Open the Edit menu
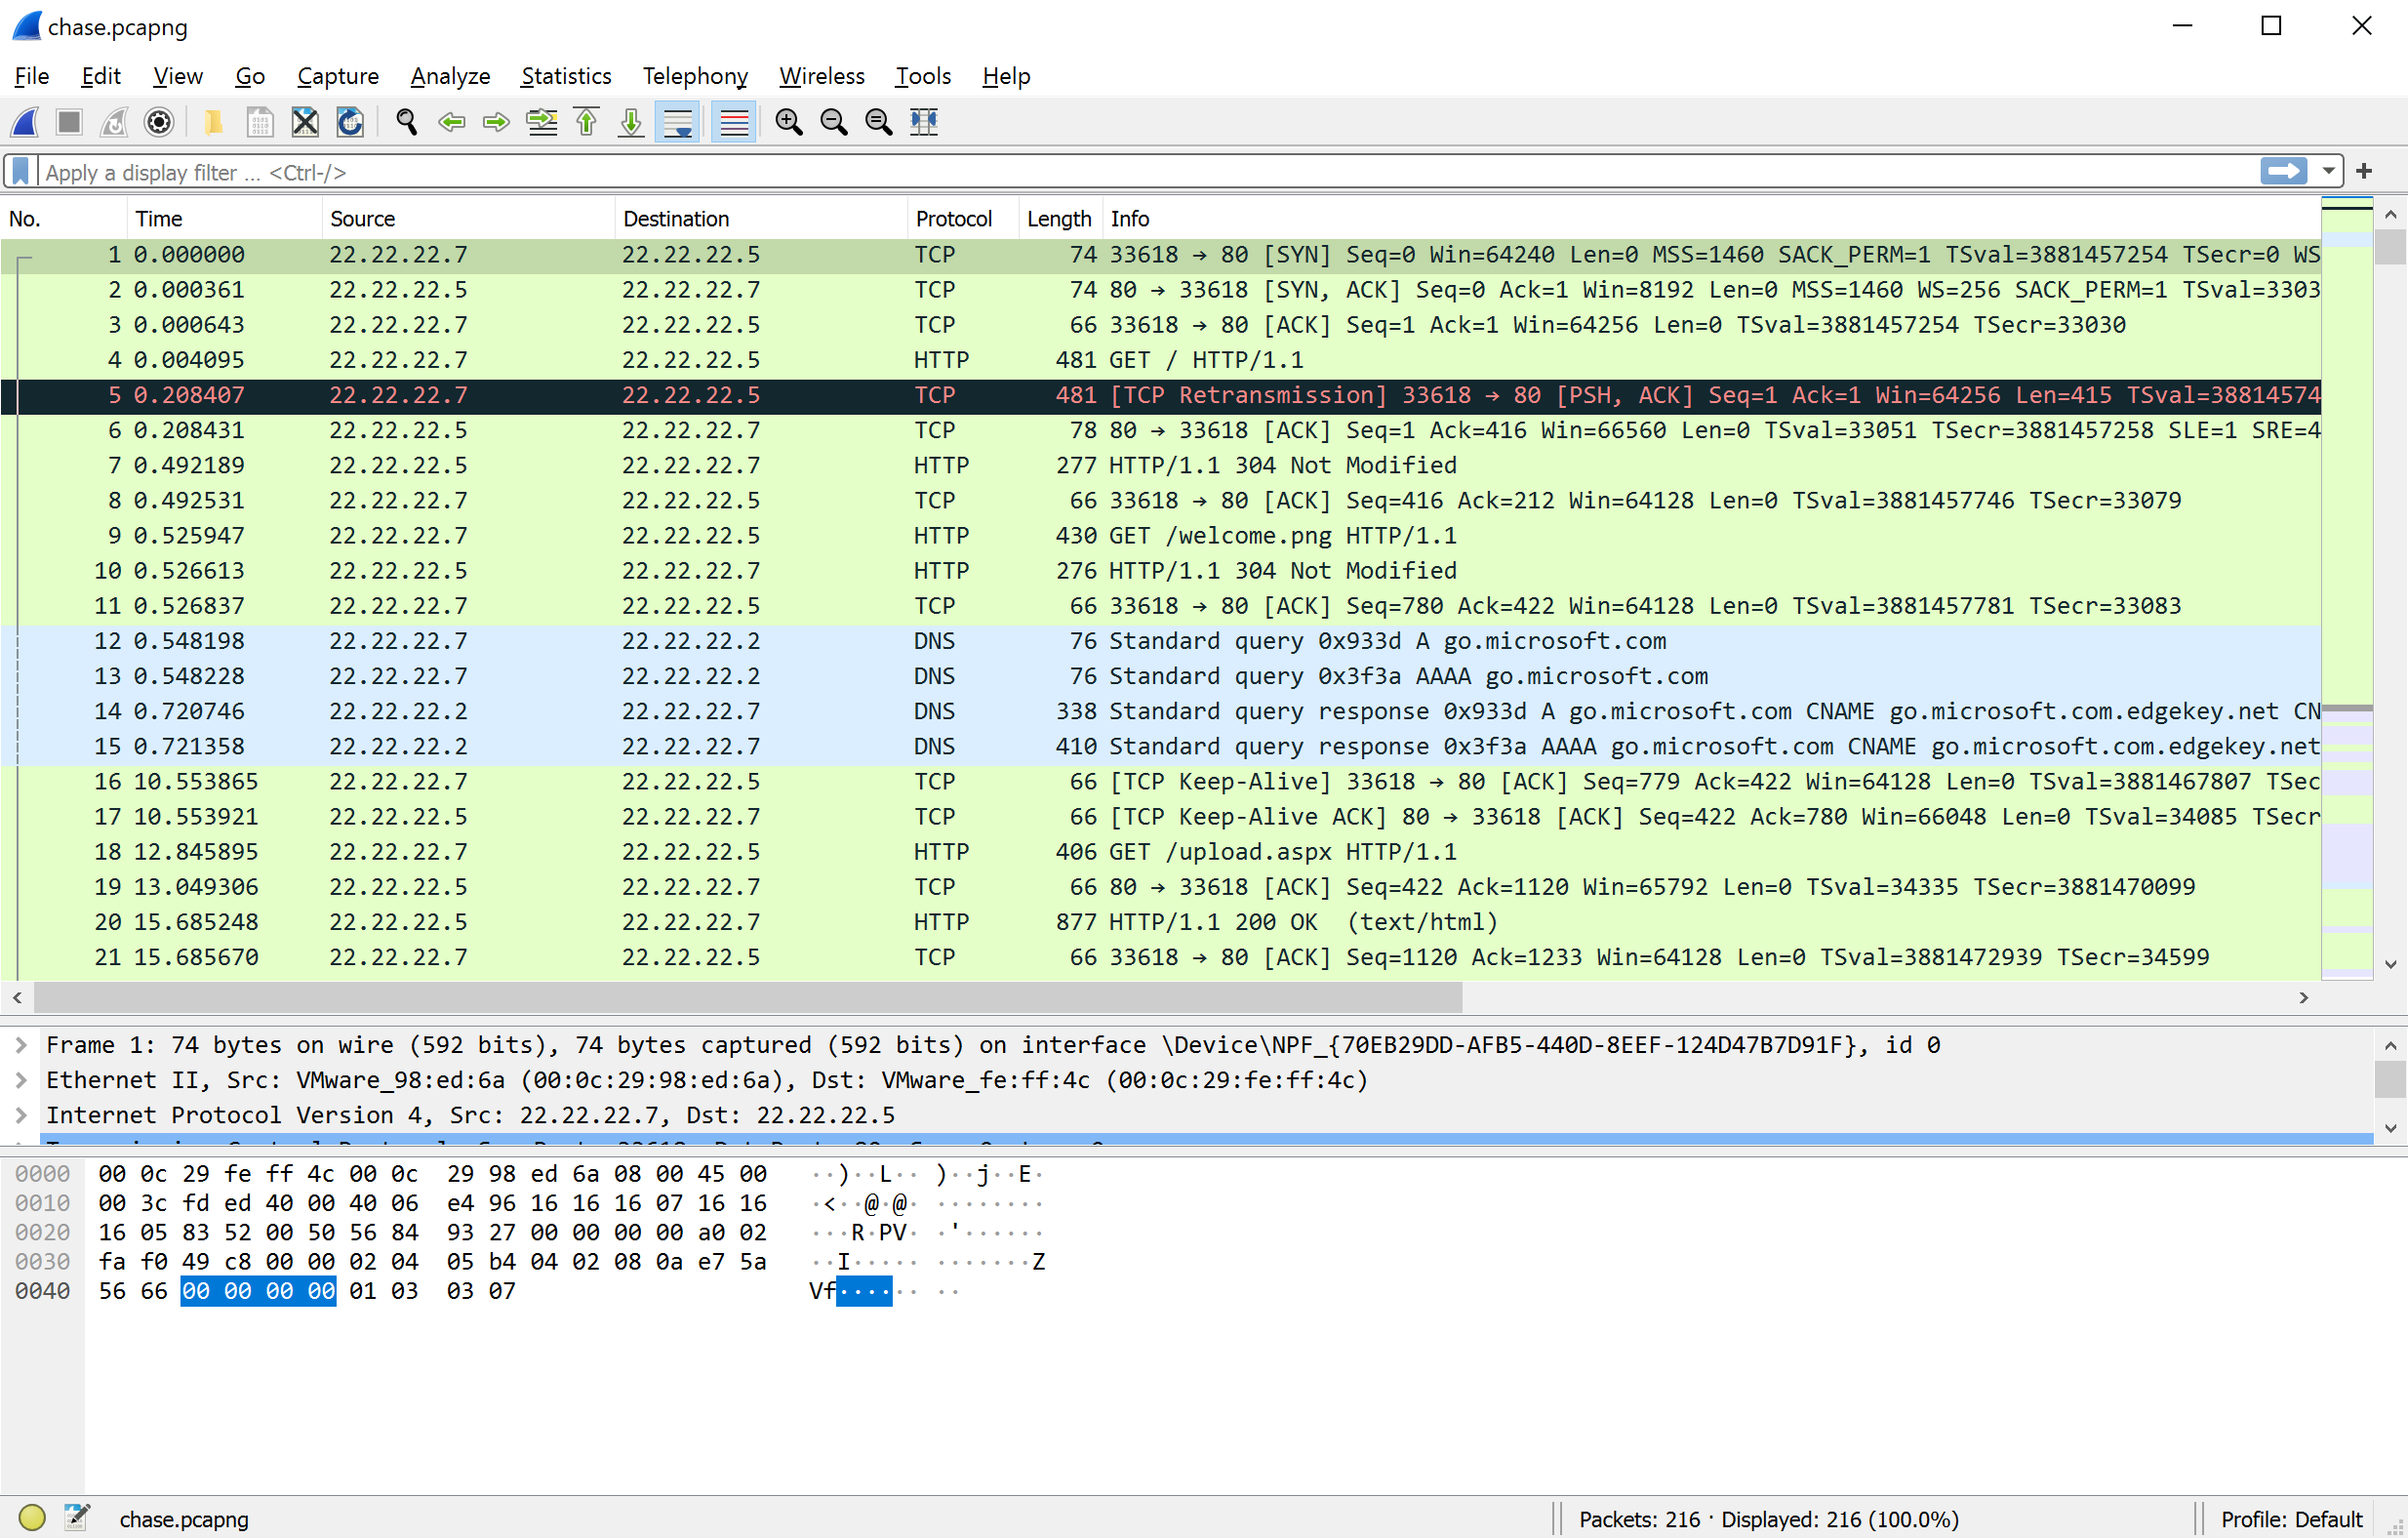Screen dimensions: 2408x1538 coord(101,76)
